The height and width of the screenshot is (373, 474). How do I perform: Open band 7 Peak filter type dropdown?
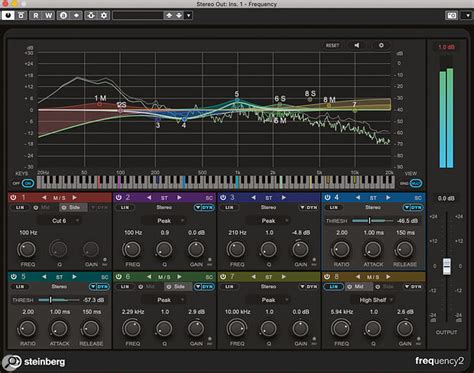point(268,300)
